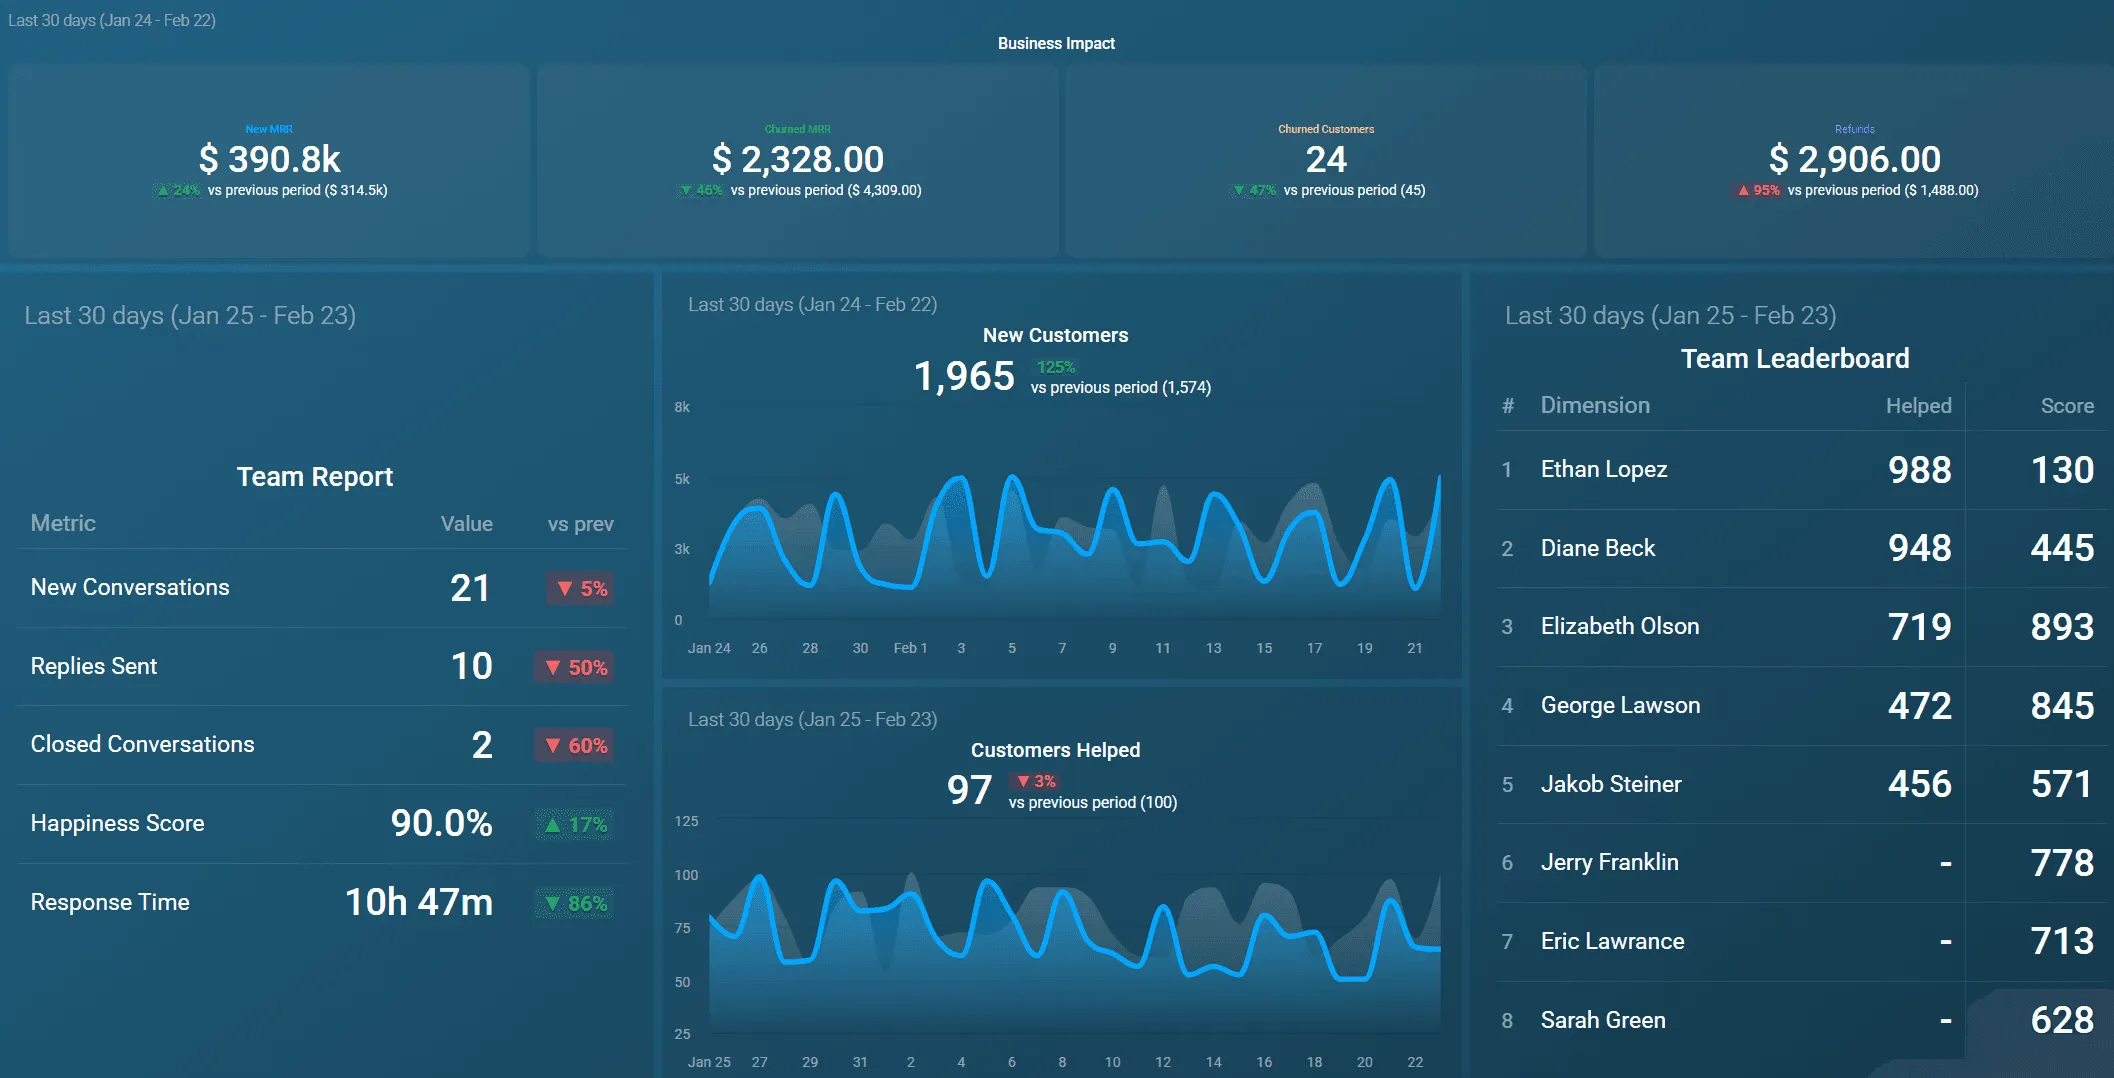
Task: Sort leaderboard by Helped column header
Action: click(1918, 405)
